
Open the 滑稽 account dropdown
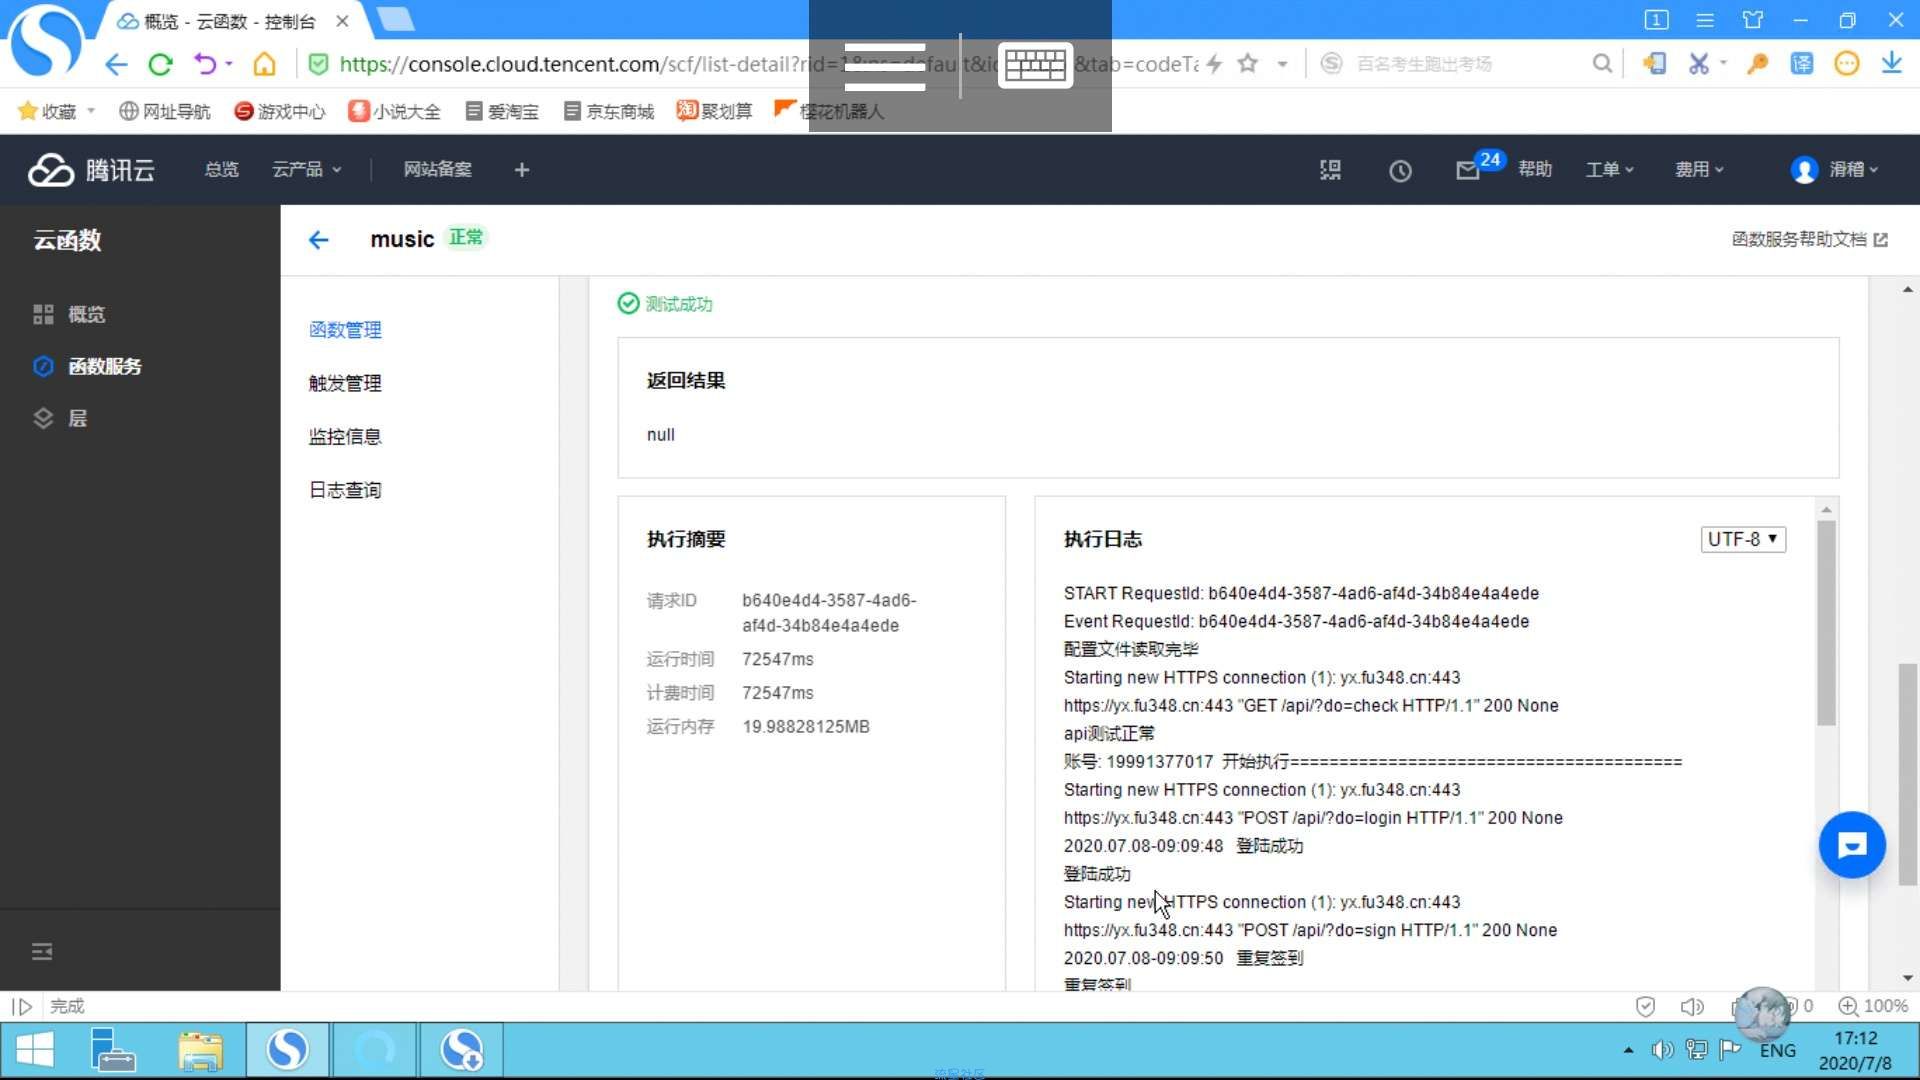(x=1854, y=170)
